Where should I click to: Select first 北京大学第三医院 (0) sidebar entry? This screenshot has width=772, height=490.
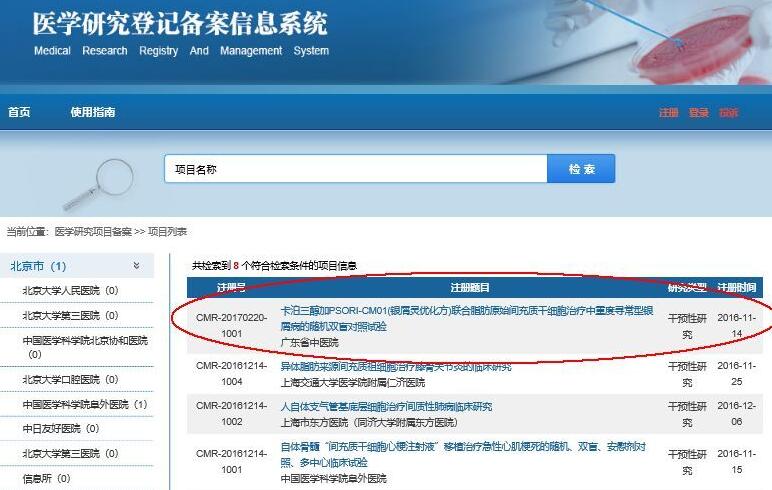click(70, 315)
